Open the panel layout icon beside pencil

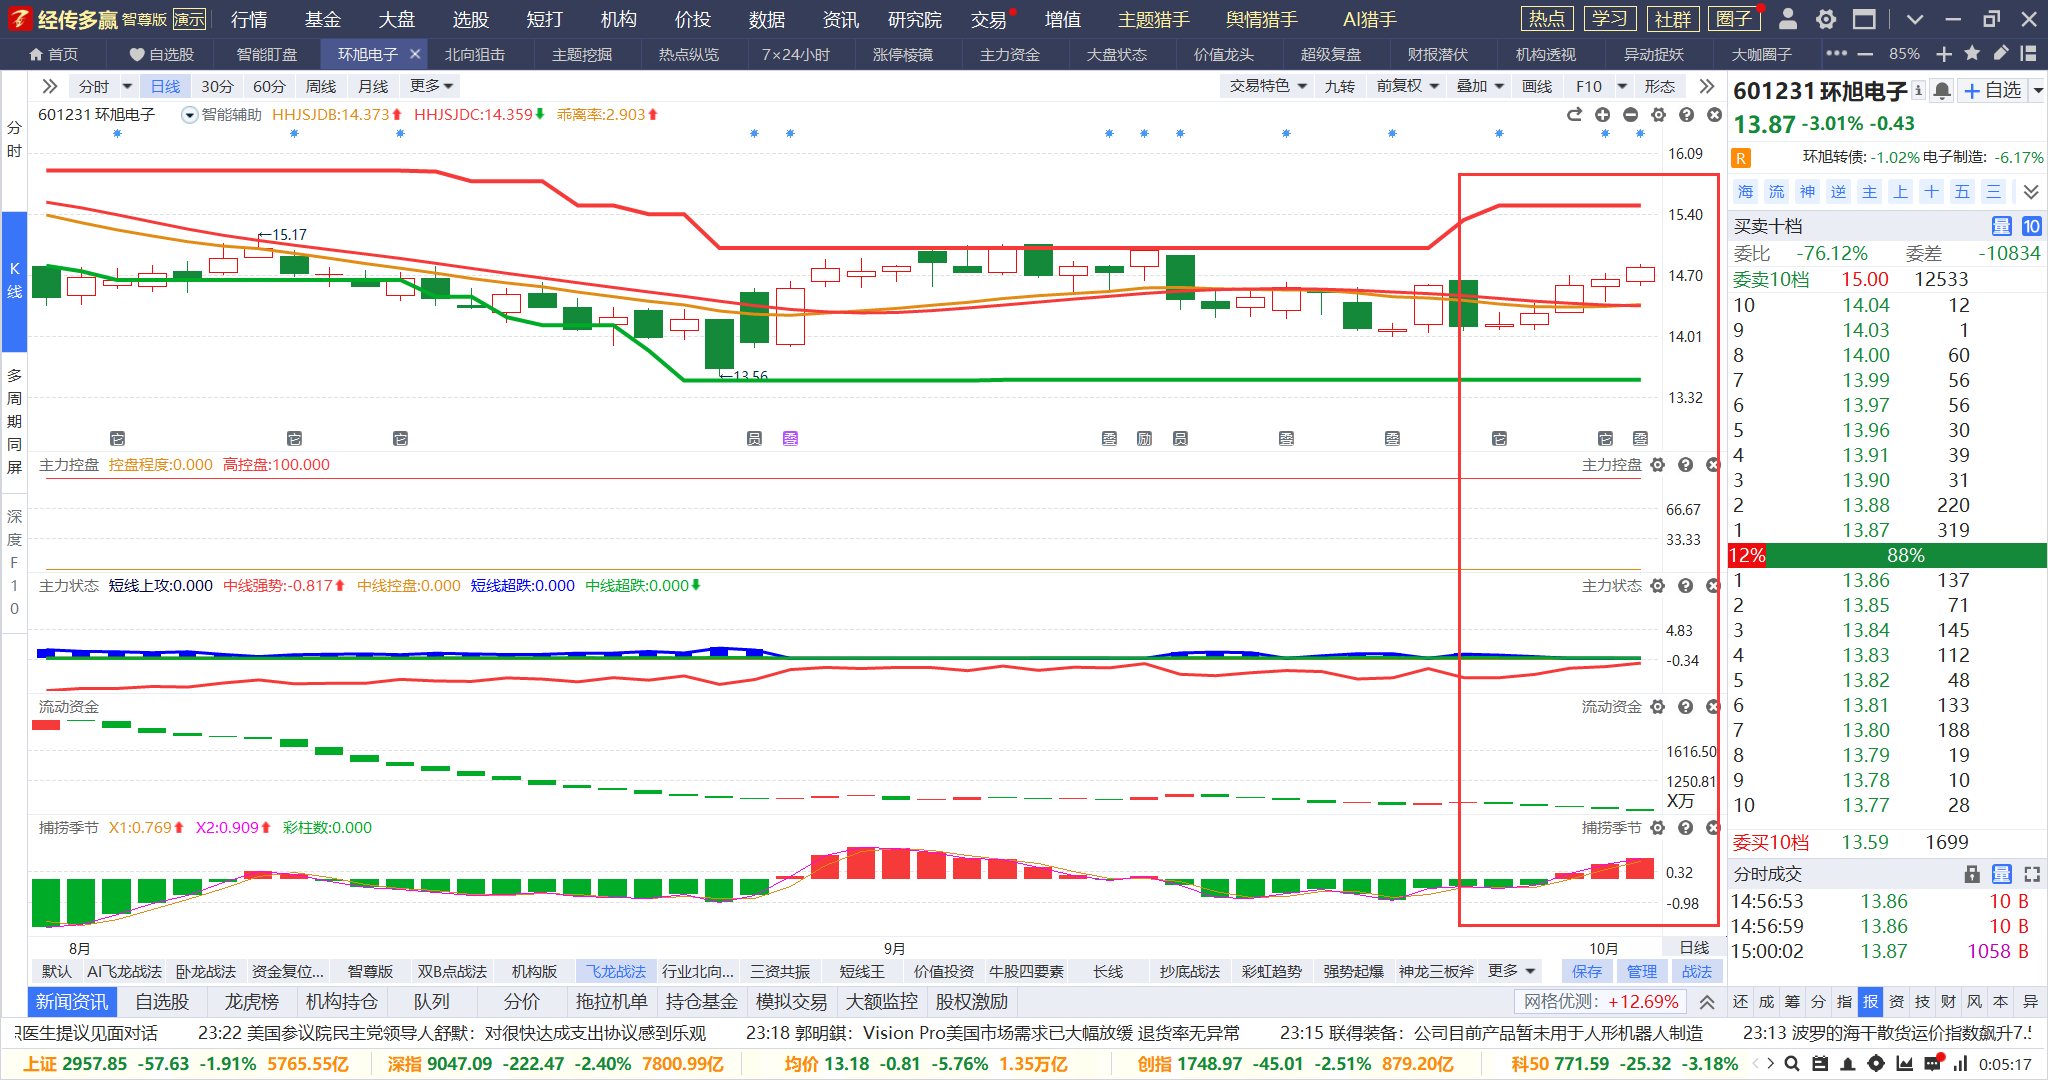[x=2029, y=54]
